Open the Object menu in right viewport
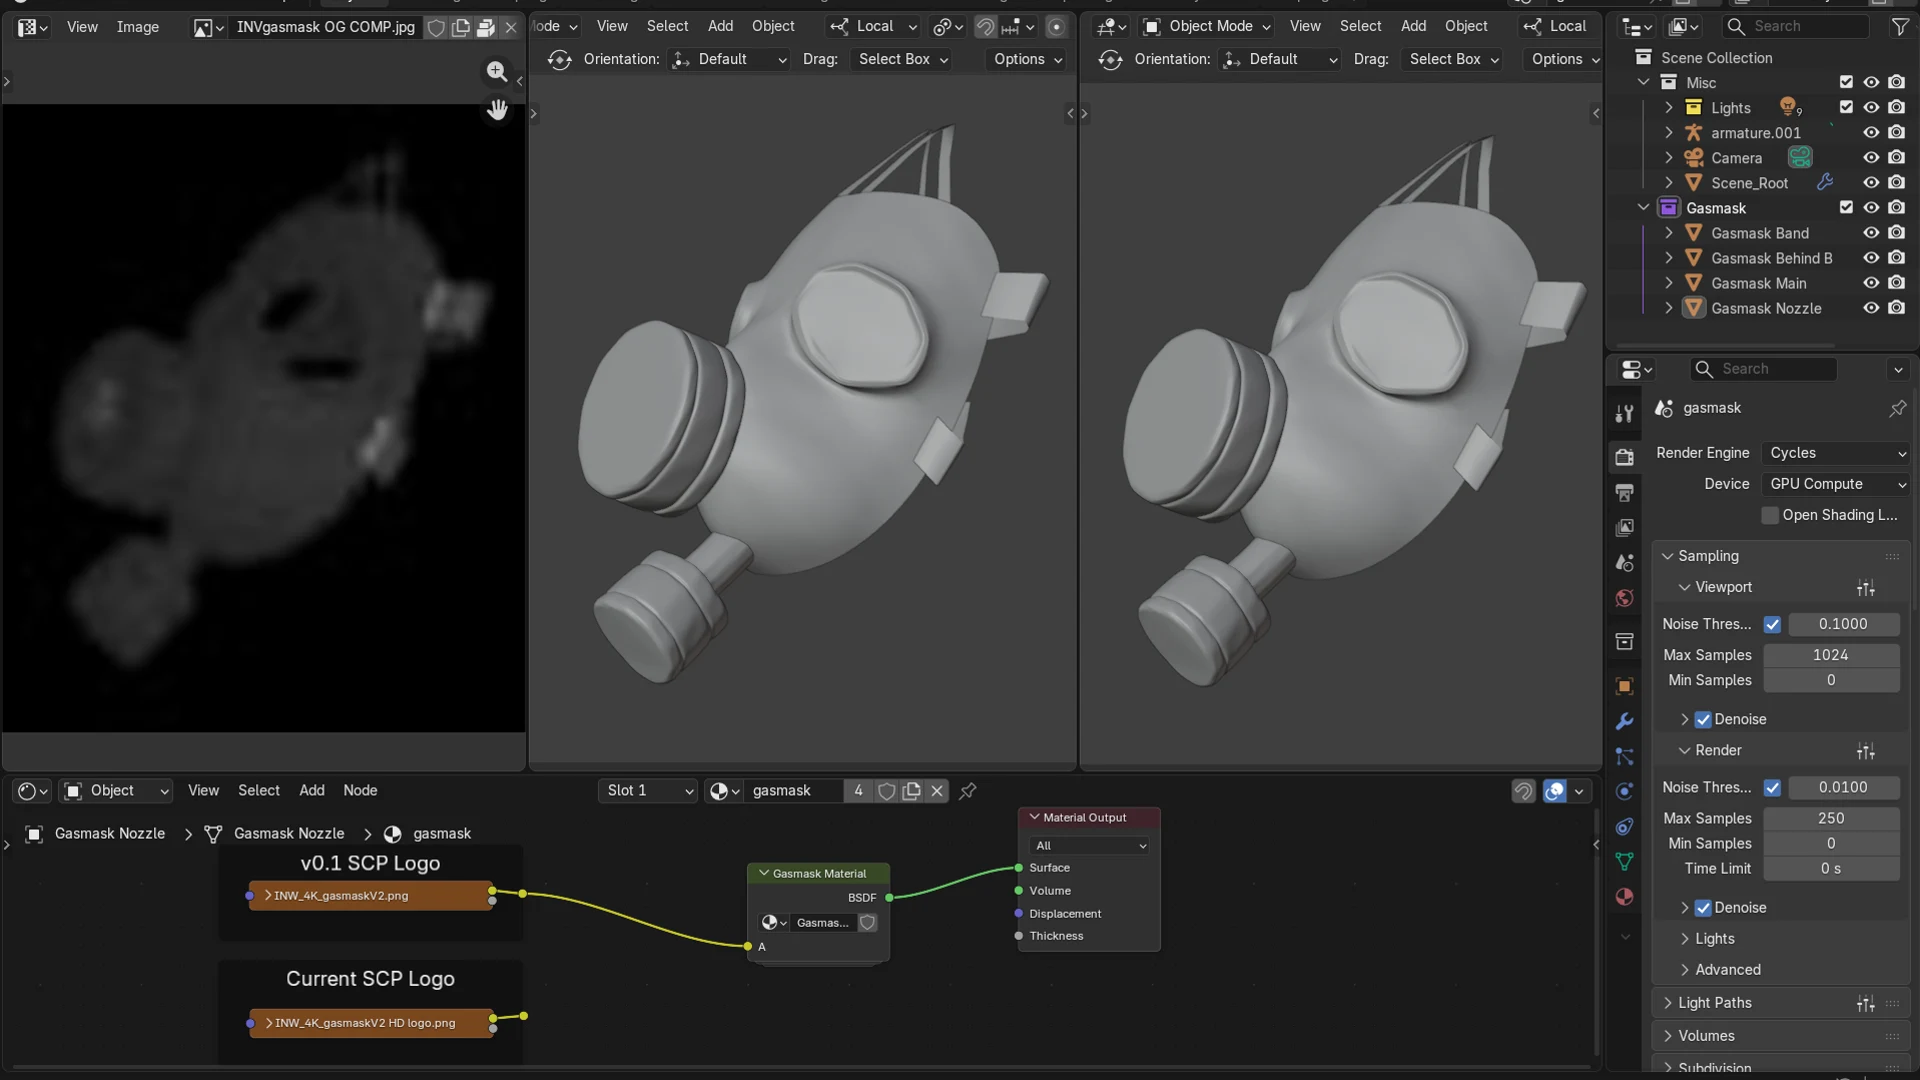This screenshot has width=1920, height=1080. click(1466, 26)
